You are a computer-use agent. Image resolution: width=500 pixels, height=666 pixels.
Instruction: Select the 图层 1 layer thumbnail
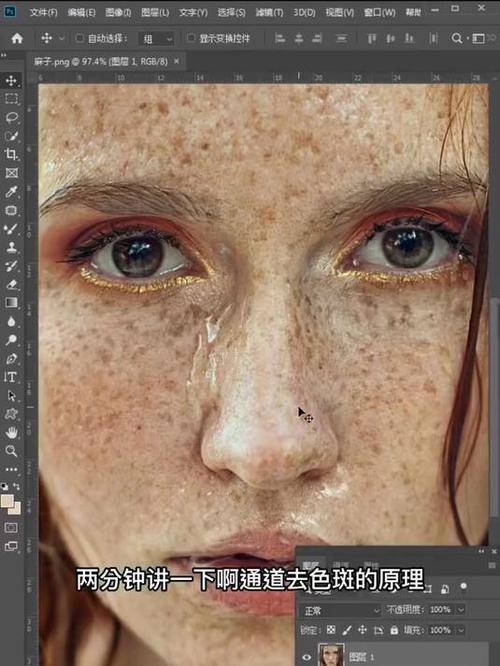(331, 655)
